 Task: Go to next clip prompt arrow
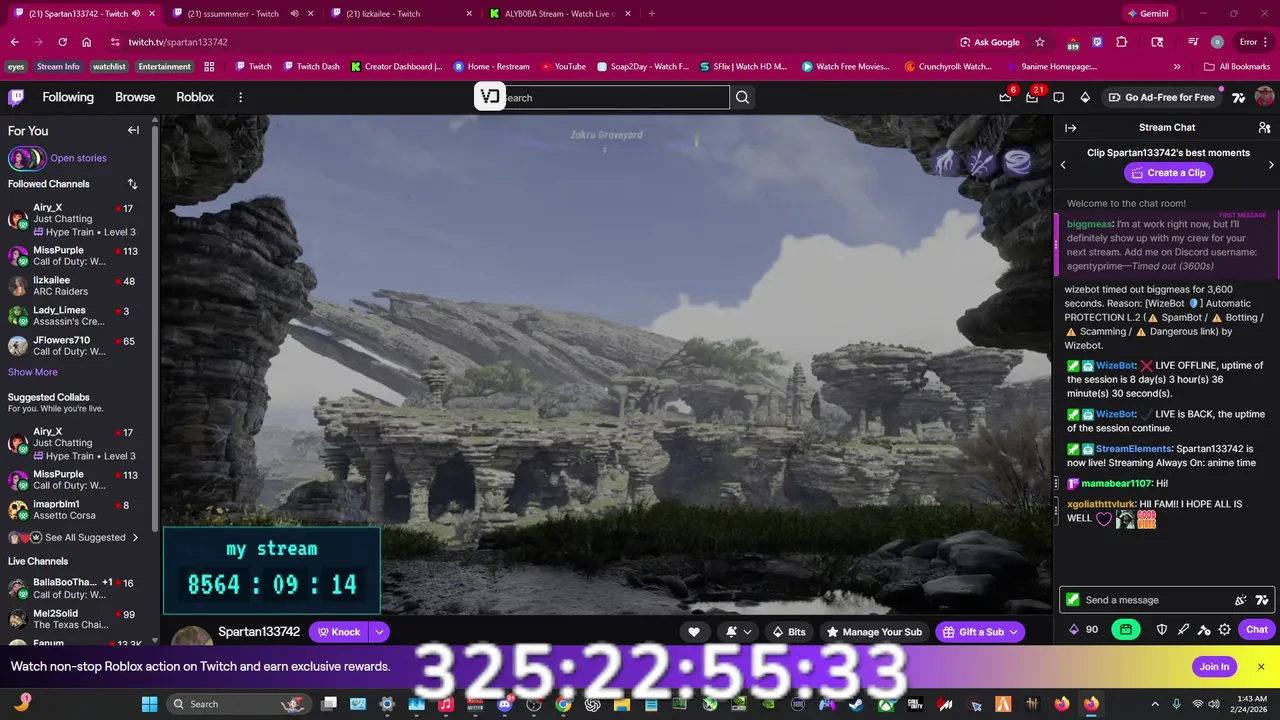coord(1271,165)
